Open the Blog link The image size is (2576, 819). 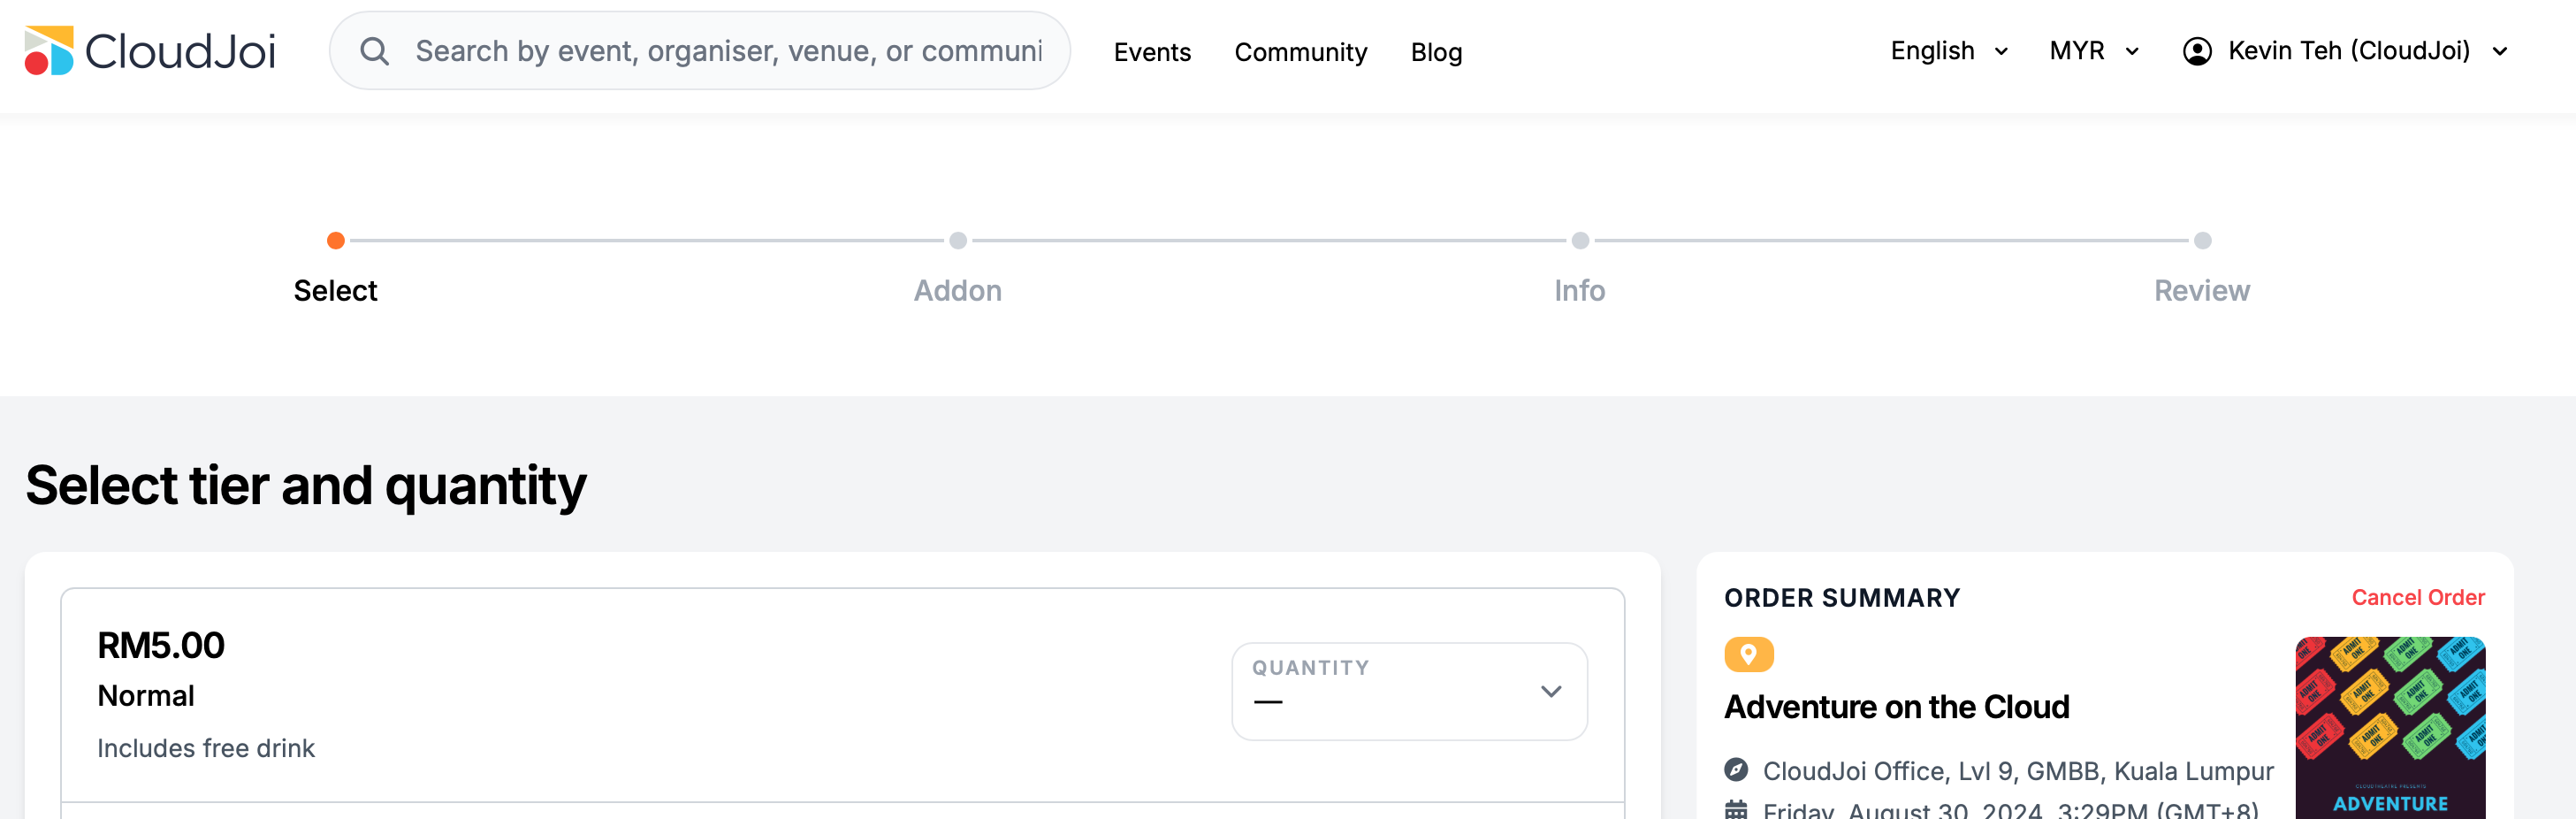(x=1436, y=52)
